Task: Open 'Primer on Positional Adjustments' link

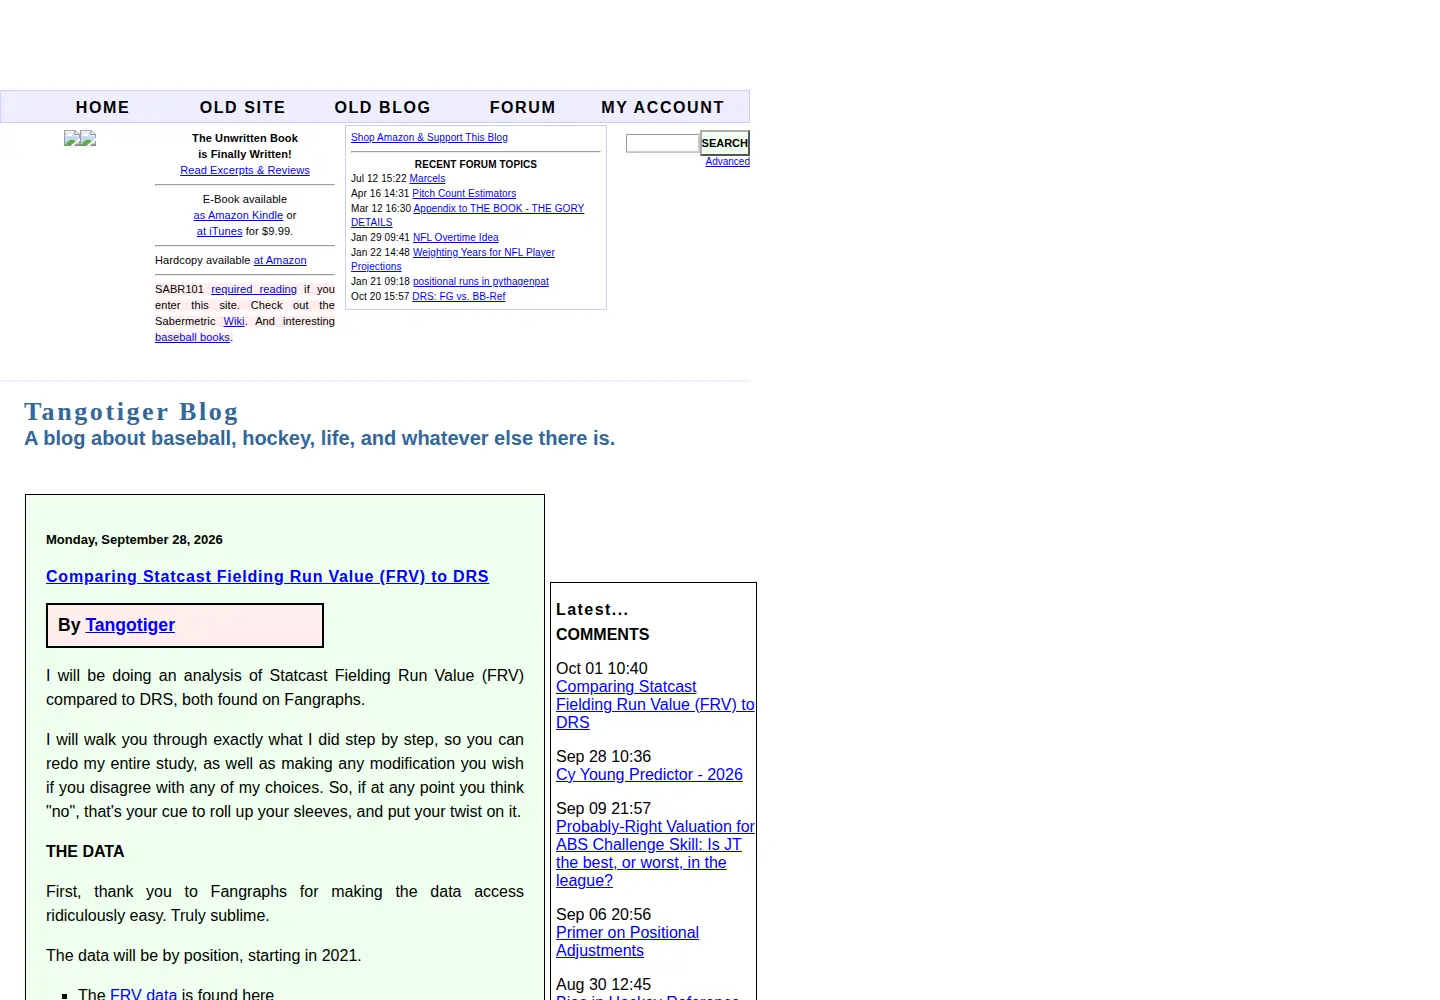Action: click(627, 941)
